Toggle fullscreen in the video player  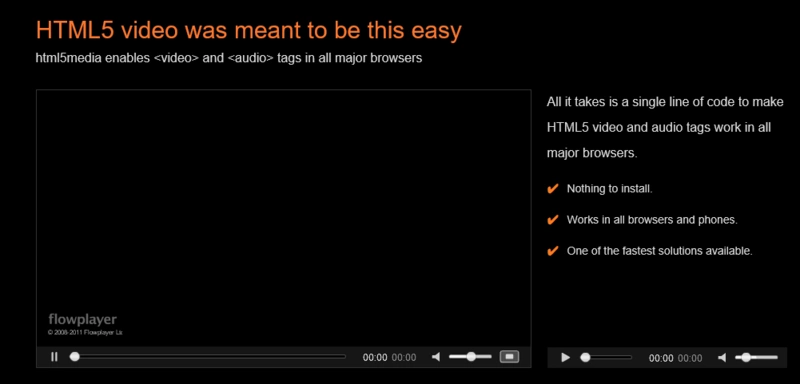[x=509, y=357]
